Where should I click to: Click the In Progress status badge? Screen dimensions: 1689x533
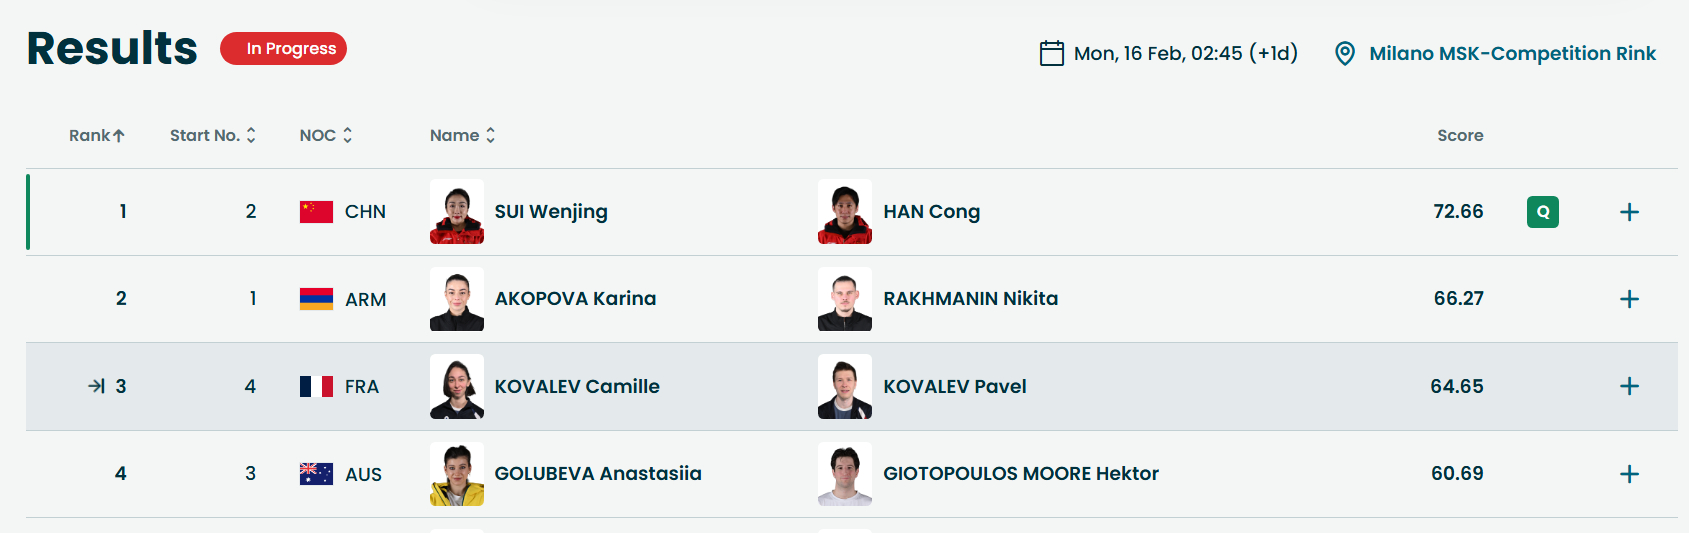point(284,49)
